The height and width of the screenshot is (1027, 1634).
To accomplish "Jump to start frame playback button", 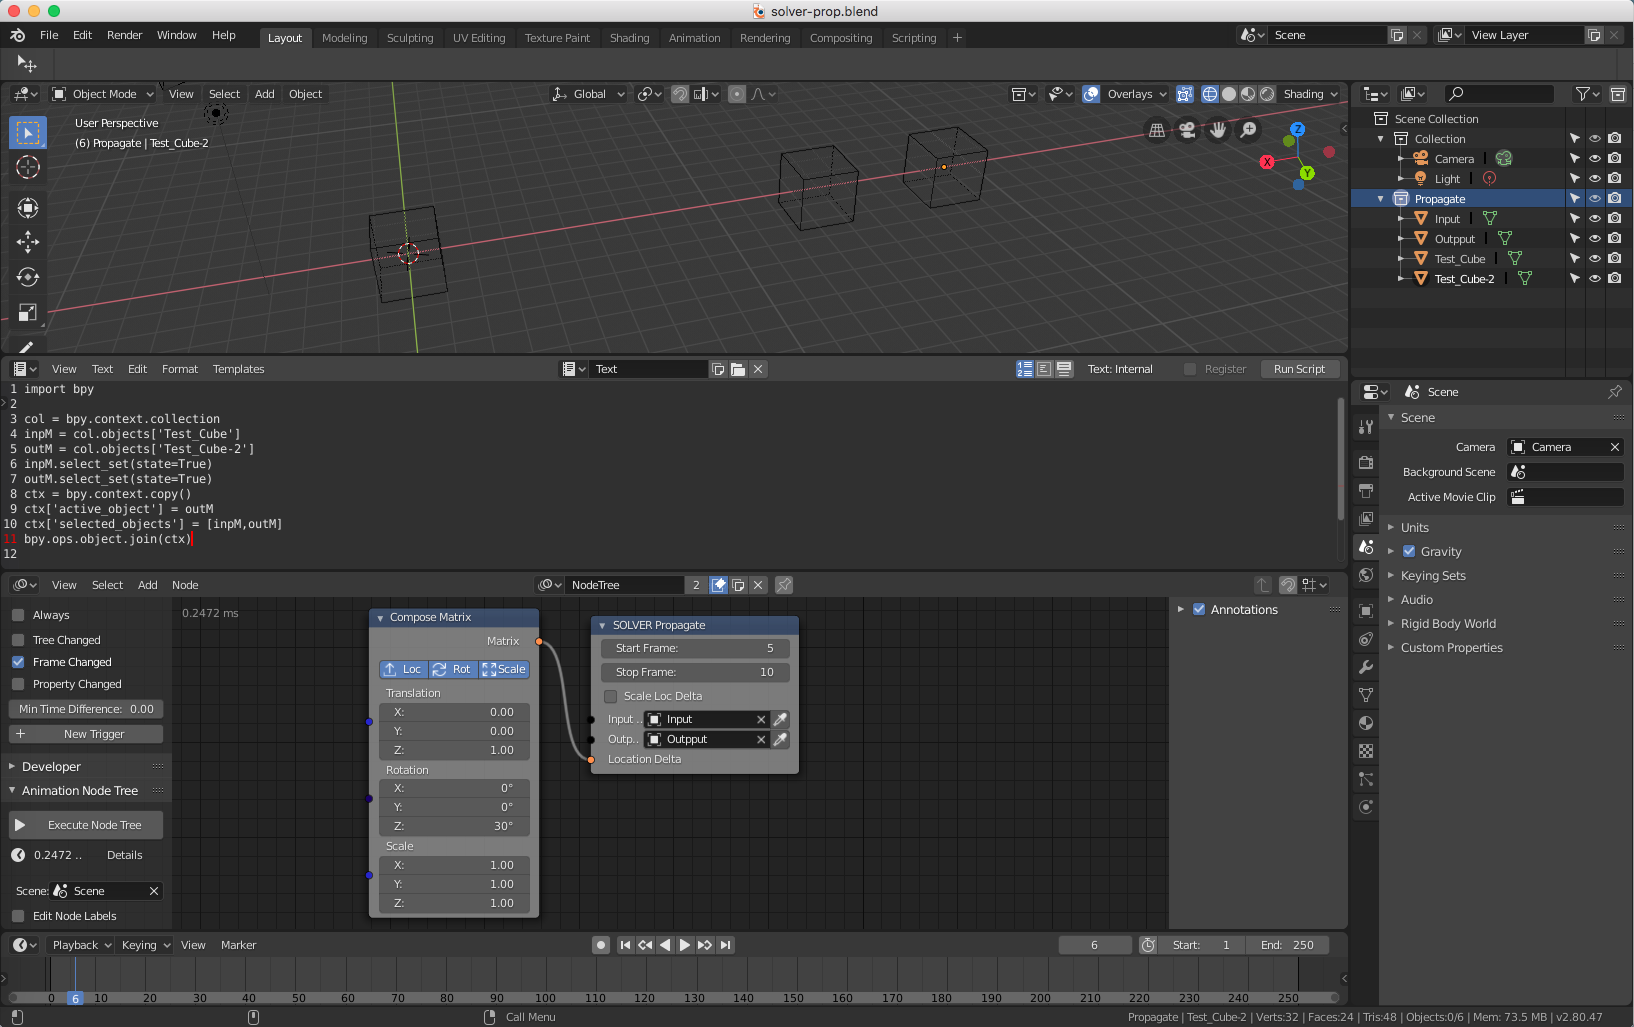I will [x=625, y=945].
